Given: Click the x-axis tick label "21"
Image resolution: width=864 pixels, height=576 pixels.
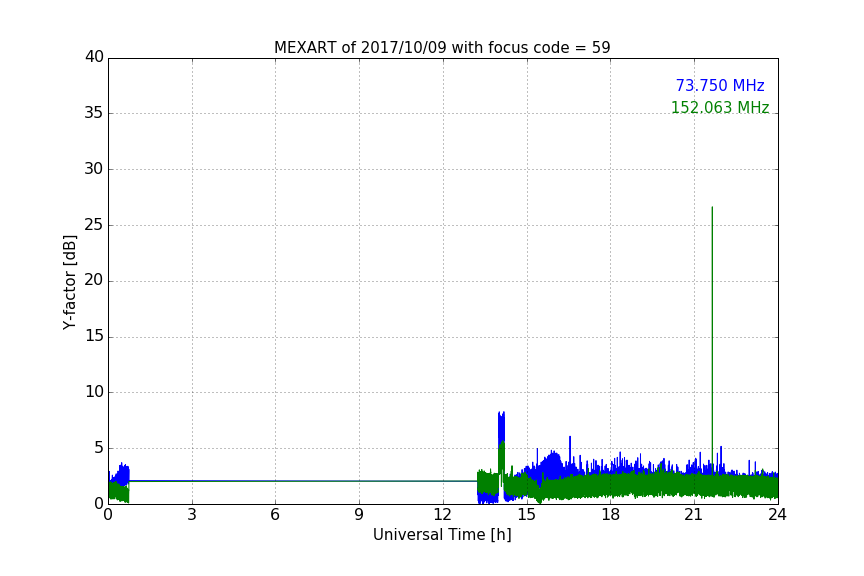Looking at the screenshot, I should [x=694, y=515].
